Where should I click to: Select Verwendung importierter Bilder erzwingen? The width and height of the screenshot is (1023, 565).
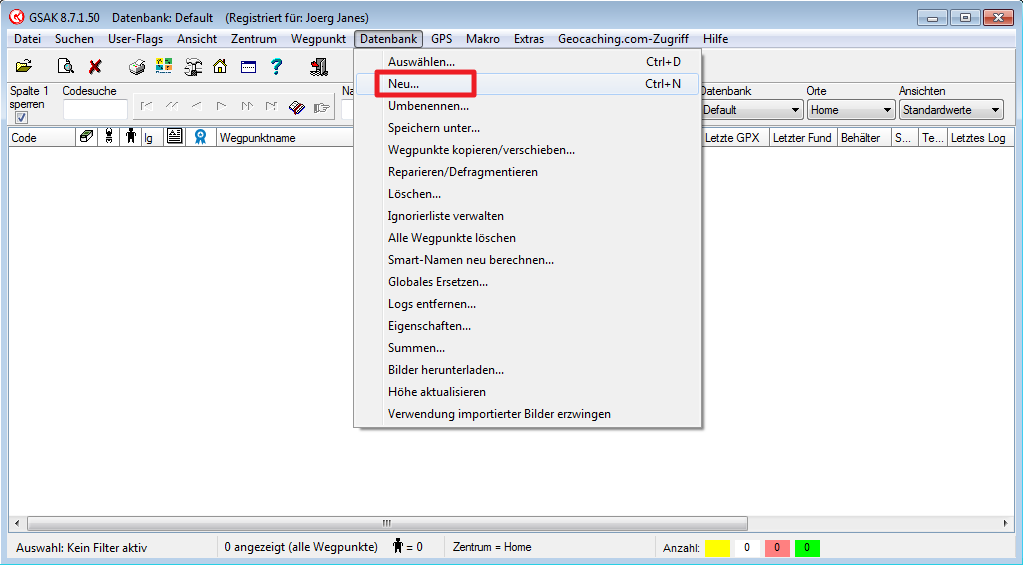527,414
